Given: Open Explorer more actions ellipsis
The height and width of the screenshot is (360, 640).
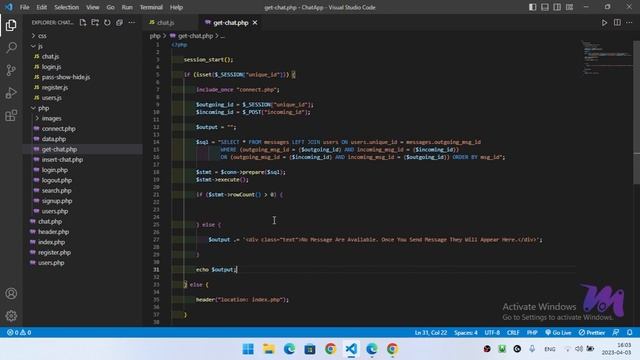Looking at the screenshot, I should (x=131, y=23).
